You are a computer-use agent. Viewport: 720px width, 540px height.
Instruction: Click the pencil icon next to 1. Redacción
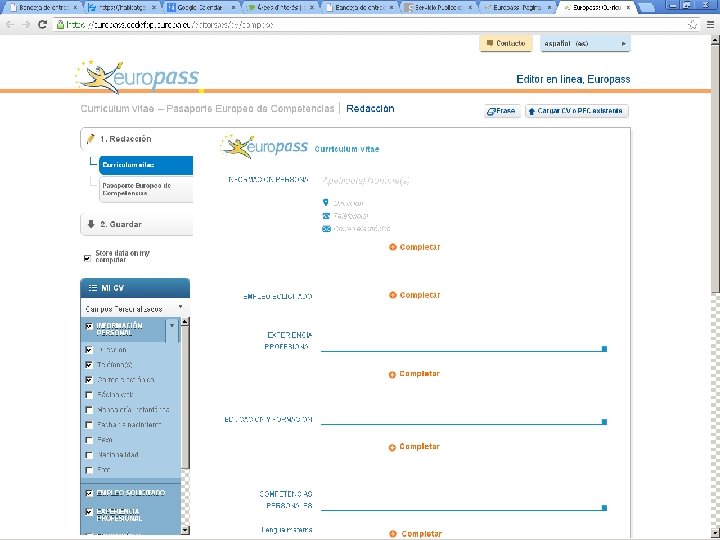point(90,139)
